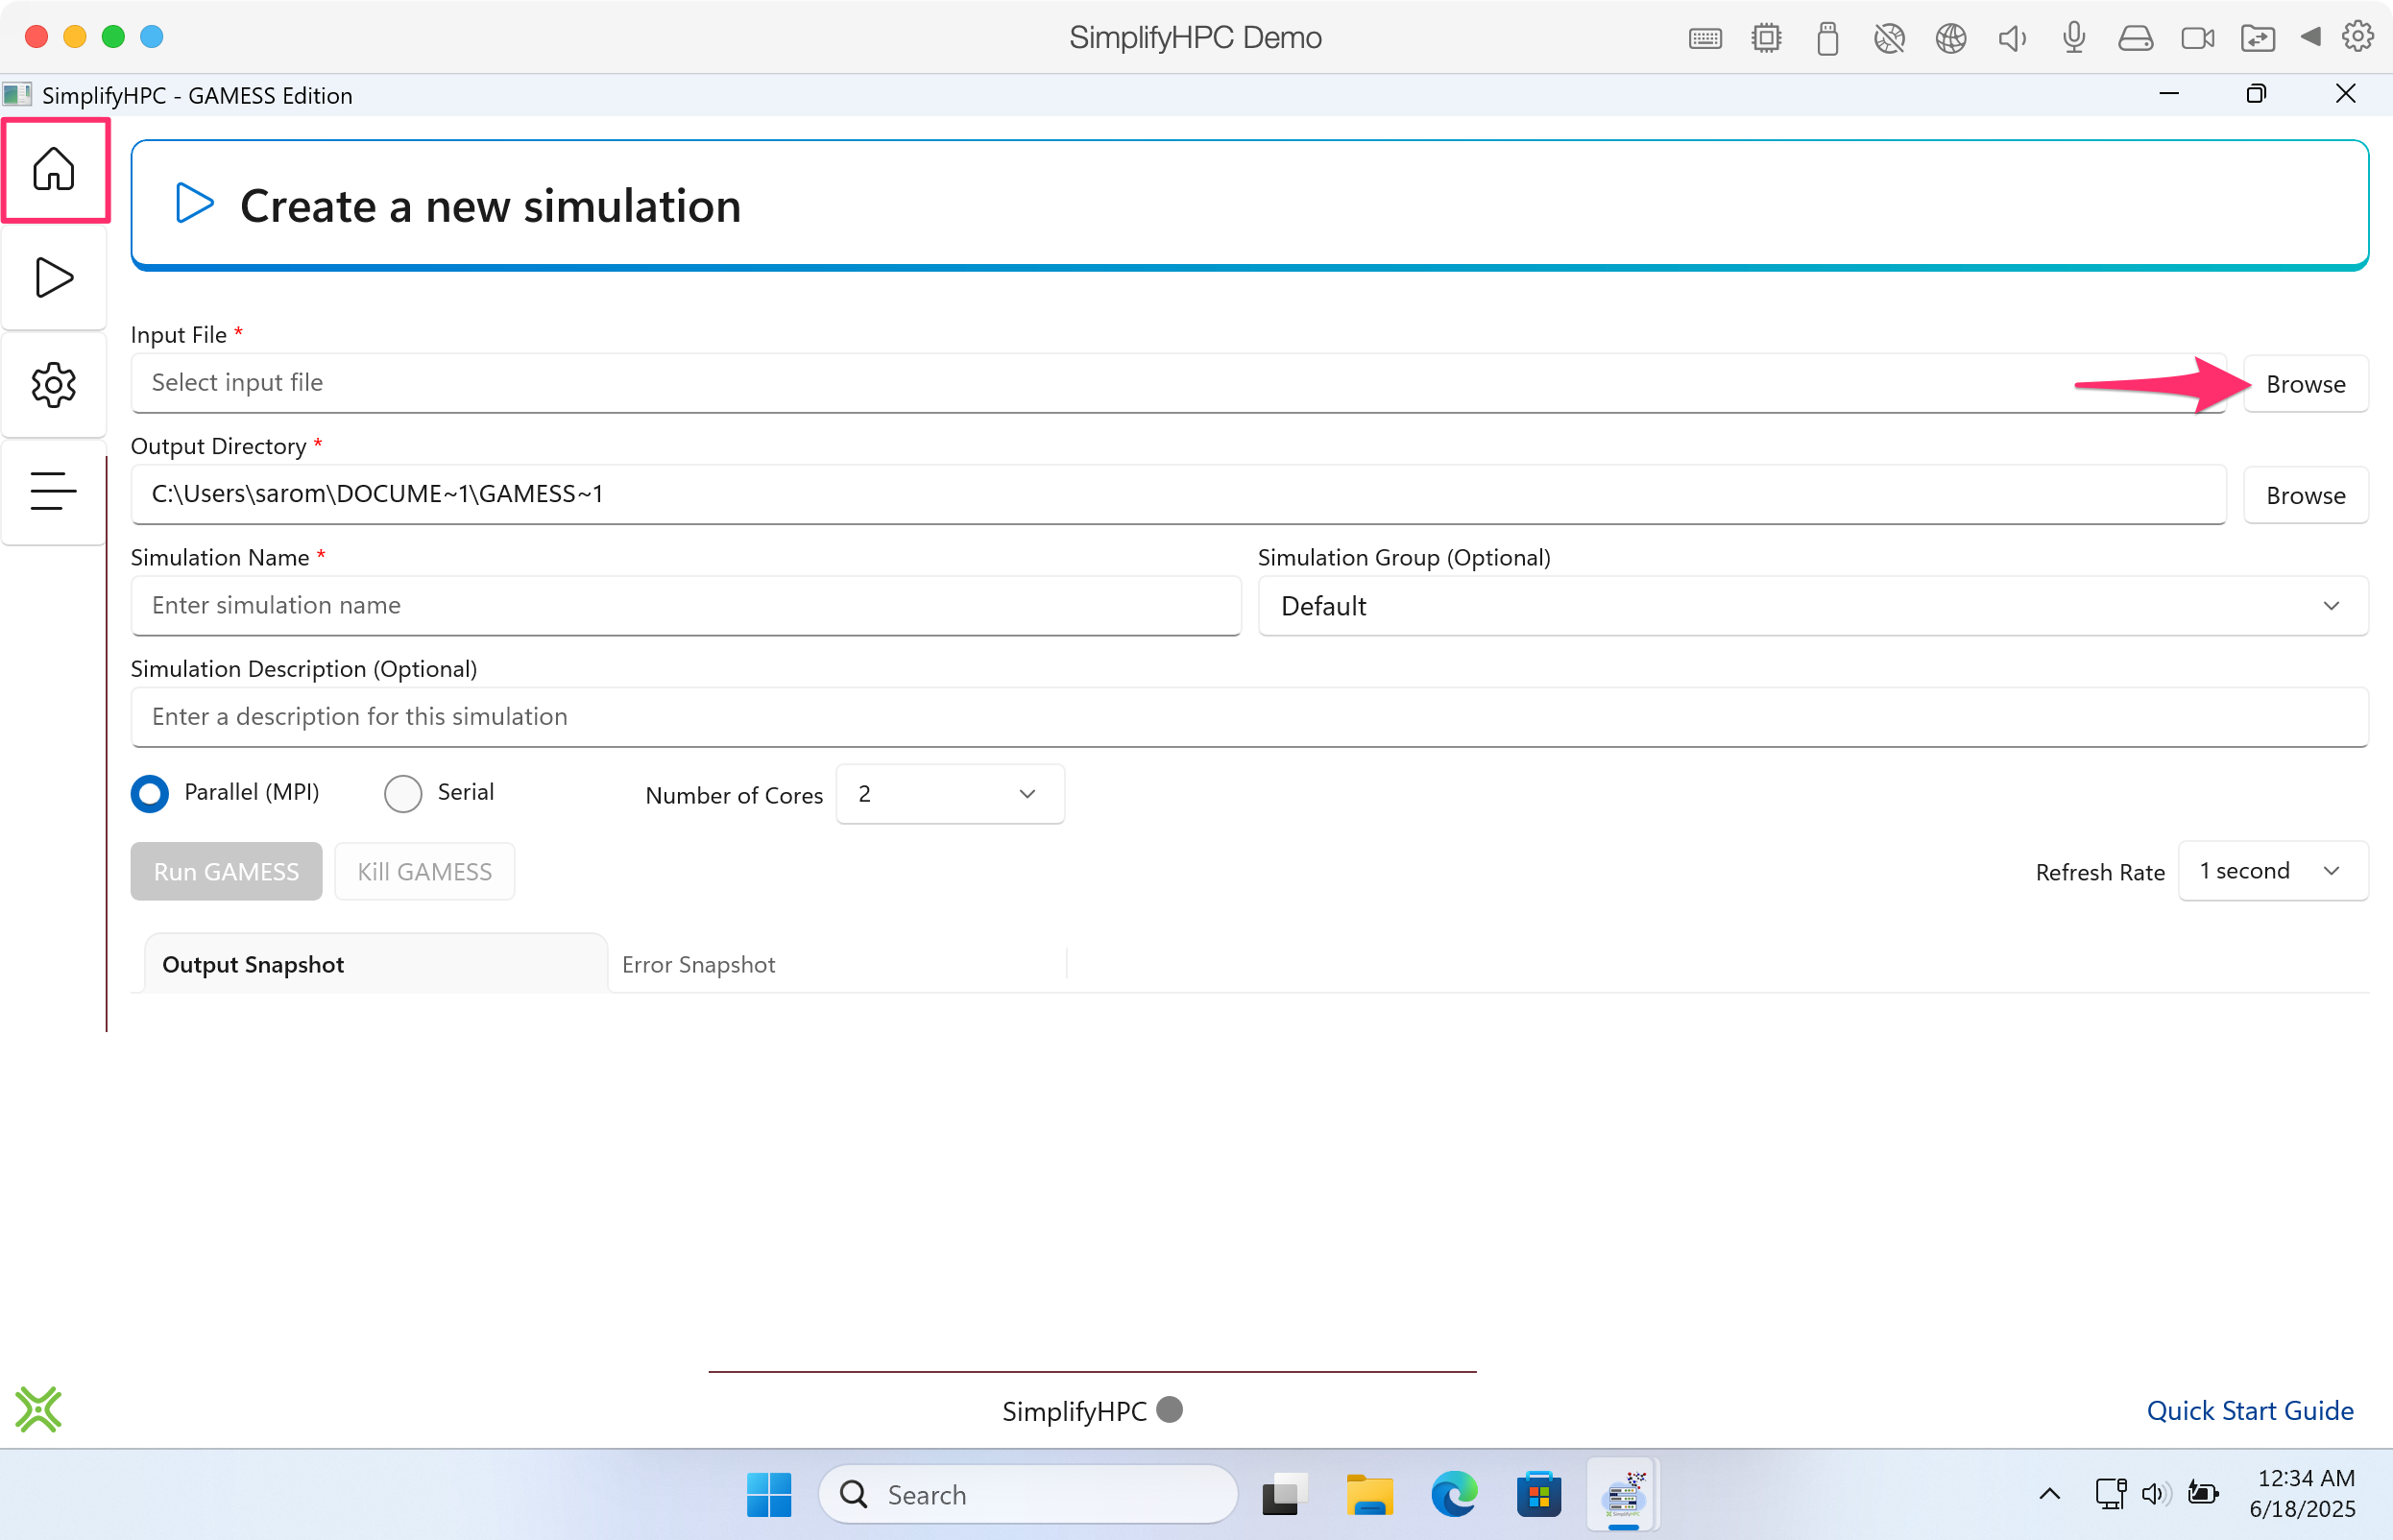Click the hamburger menu sidebar icon

[54, 491]
